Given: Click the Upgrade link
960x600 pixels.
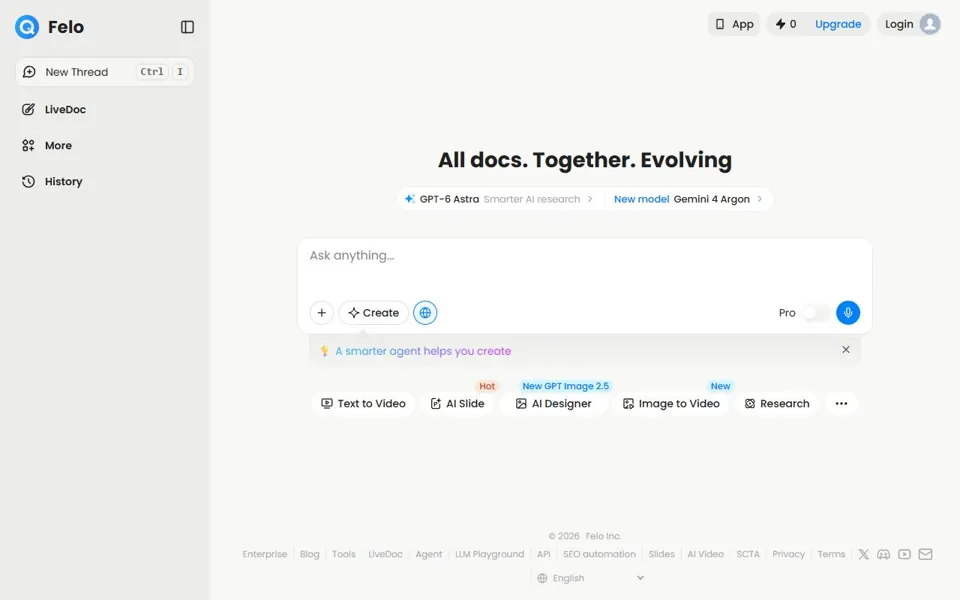Looking at the screenshot, I should pyautogui.click(x=838, y=24).
